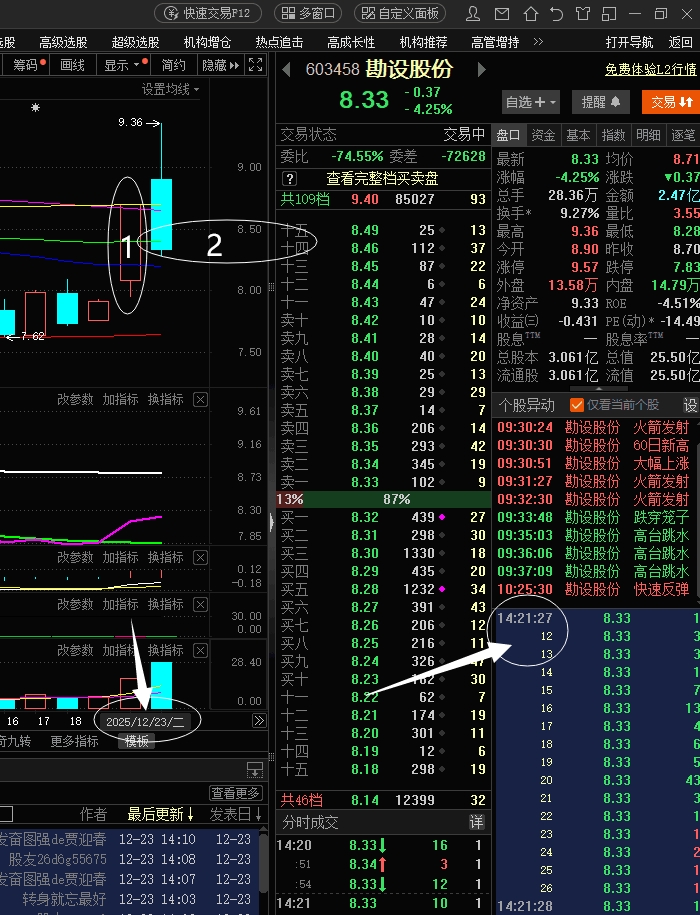
Task: Switch to the 基本 tab
Action: tap(578, 135)
